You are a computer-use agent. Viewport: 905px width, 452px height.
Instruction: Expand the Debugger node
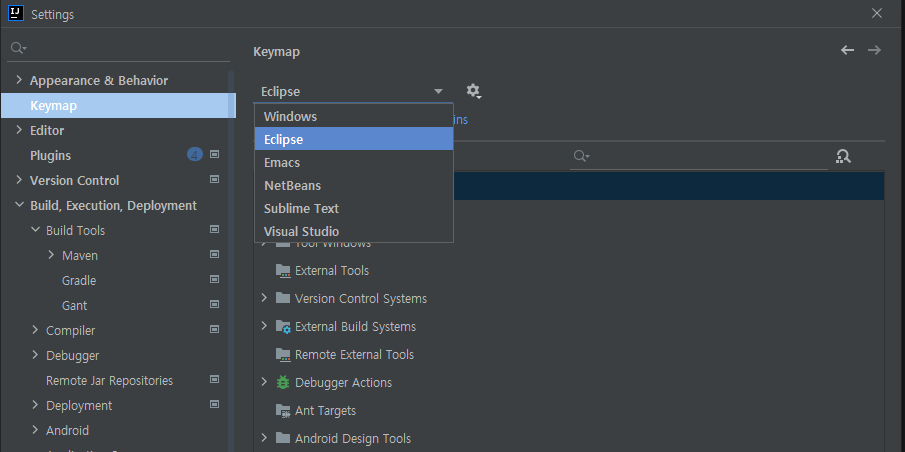click(35, 355)
